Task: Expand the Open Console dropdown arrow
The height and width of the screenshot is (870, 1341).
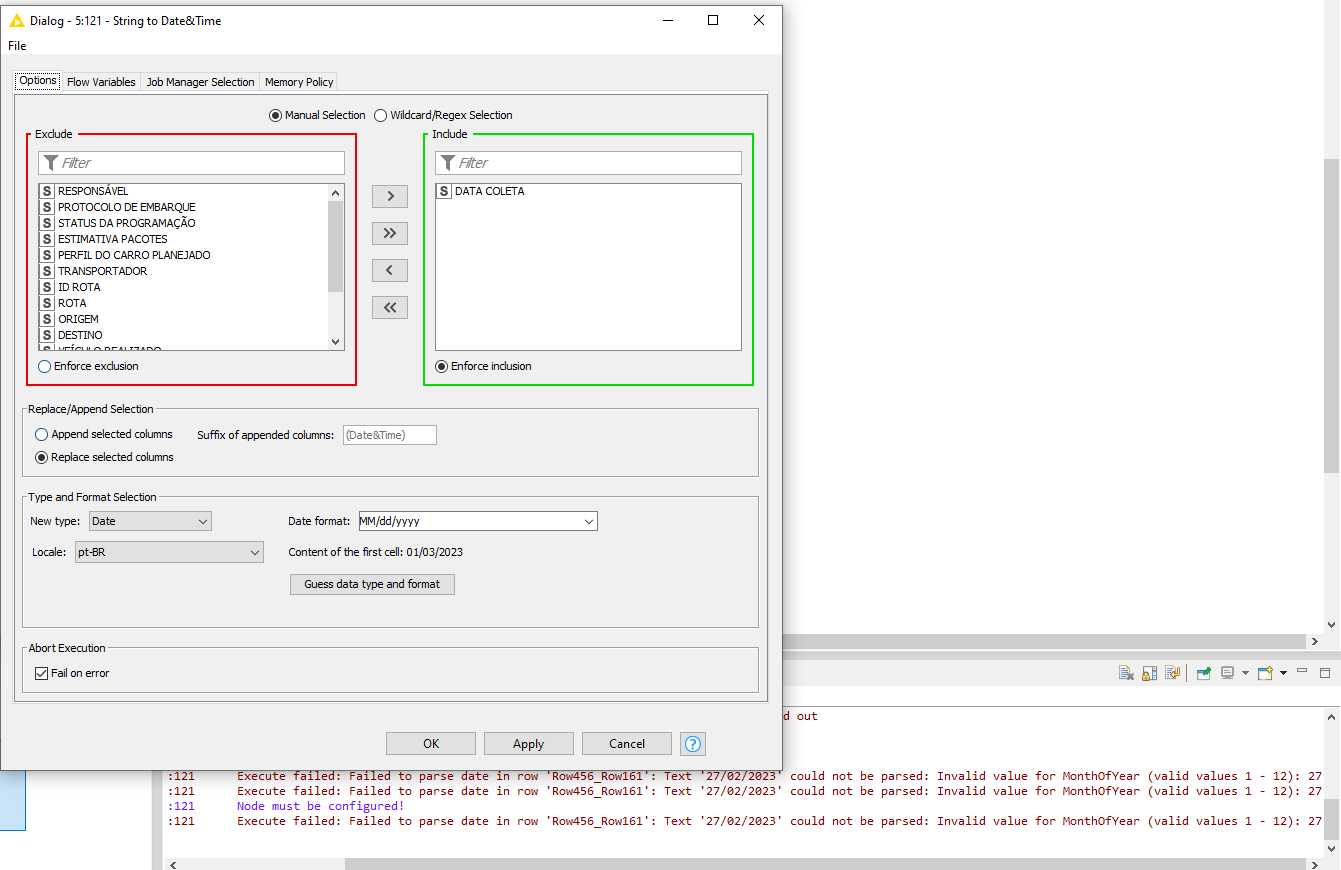Action: click(1283, 673)
